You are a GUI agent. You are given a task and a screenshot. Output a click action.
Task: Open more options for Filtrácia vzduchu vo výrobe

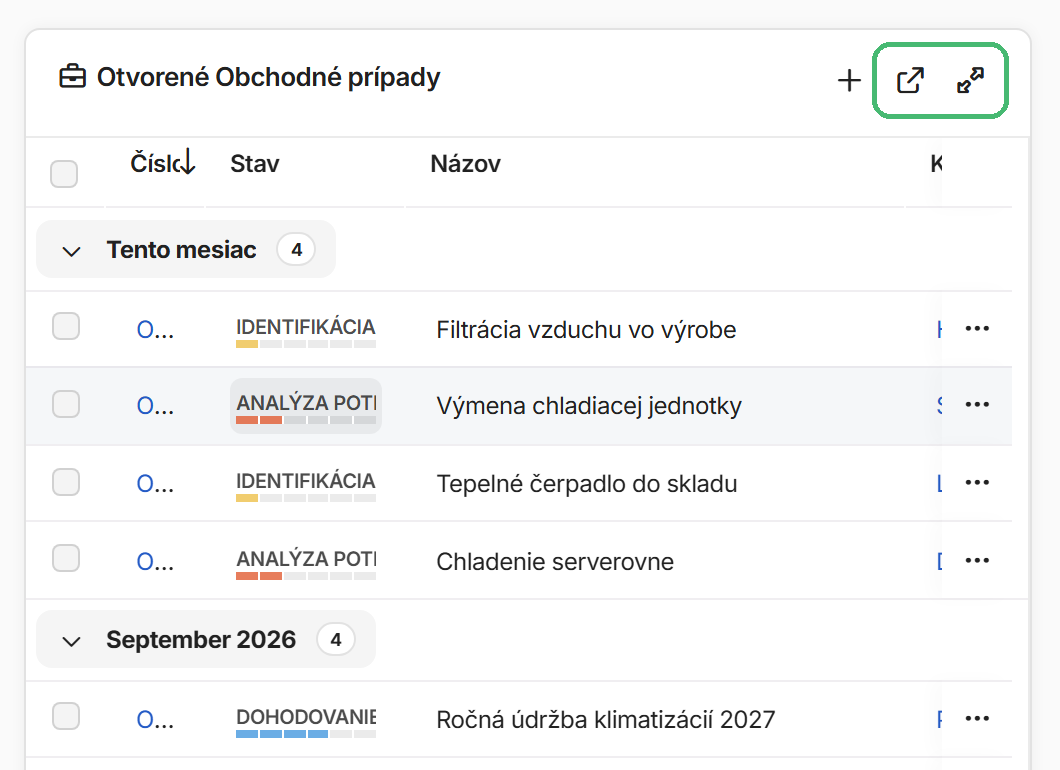(977, 329)
